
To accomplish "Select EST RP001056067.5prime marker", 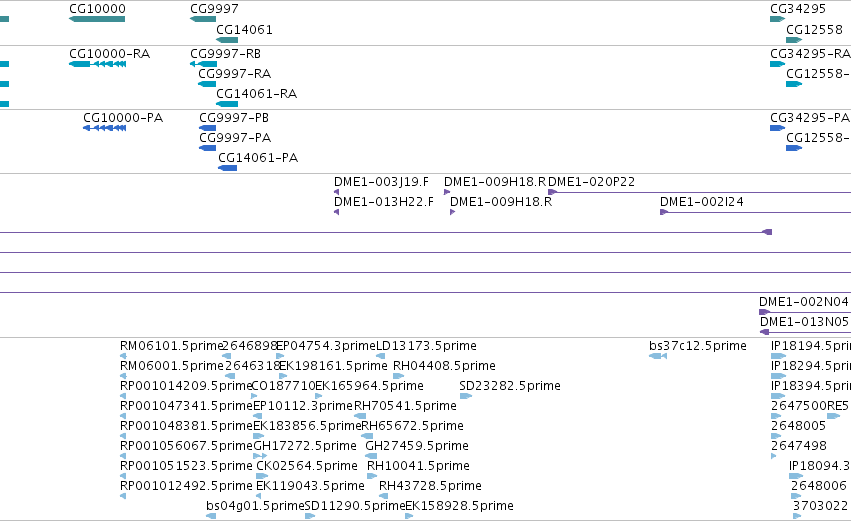I will 123,456.
